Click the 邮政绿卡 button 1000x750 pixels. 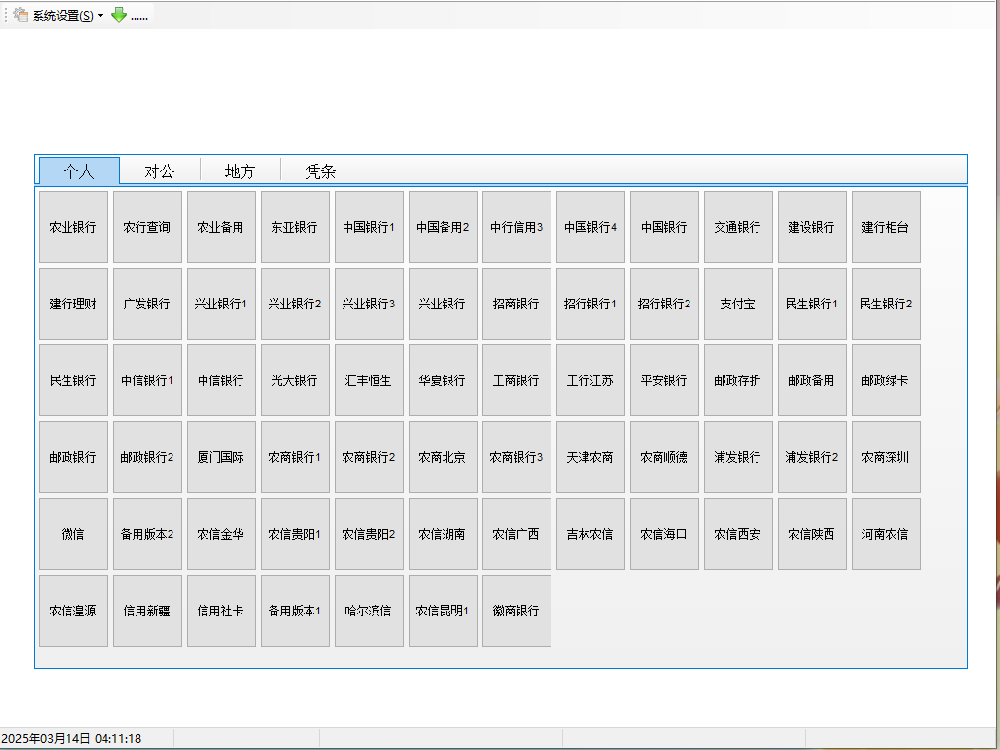pyautogui.click(x=886, y=381)
